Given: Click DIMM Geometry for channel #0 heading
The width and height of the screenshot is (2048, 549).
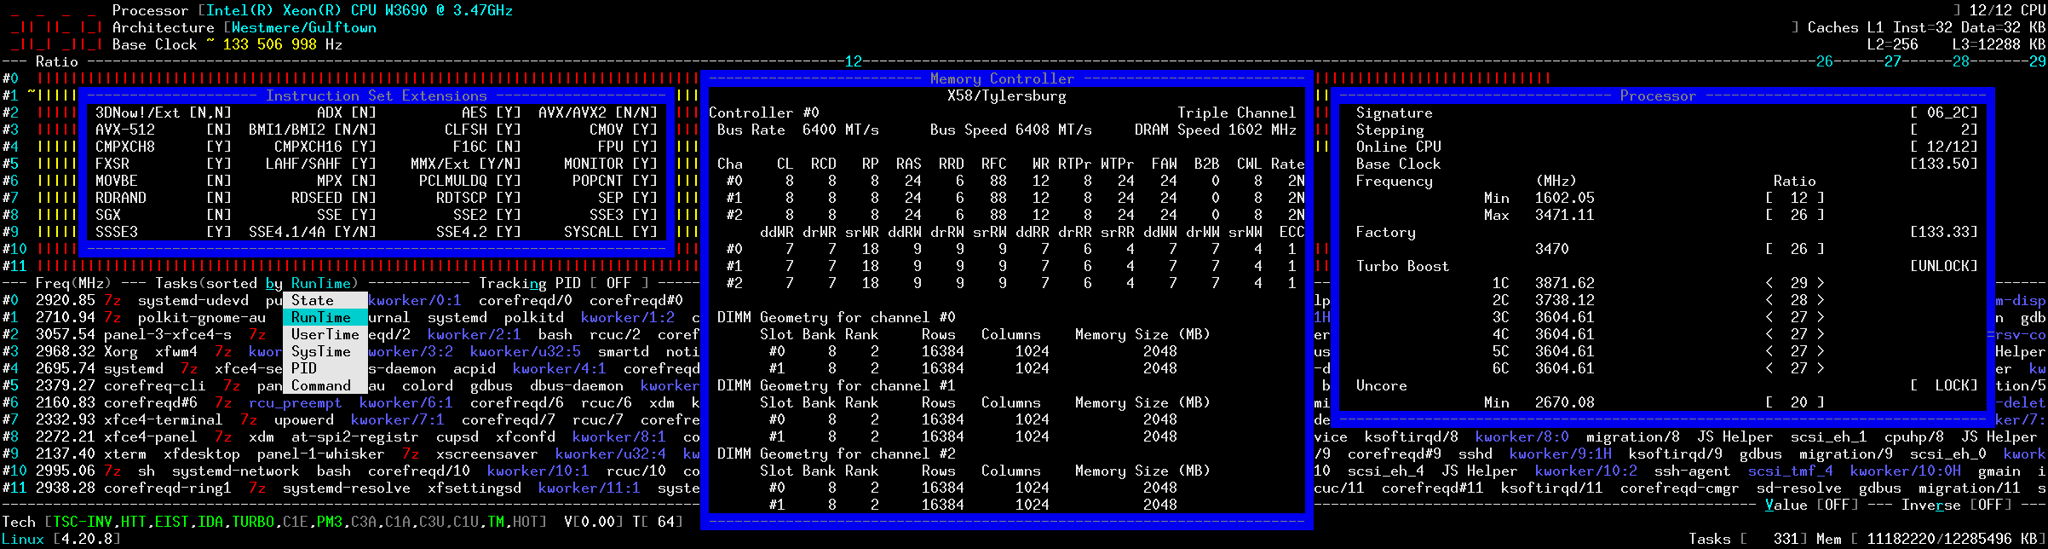Looking at the screenshot, I should point(836,317).
